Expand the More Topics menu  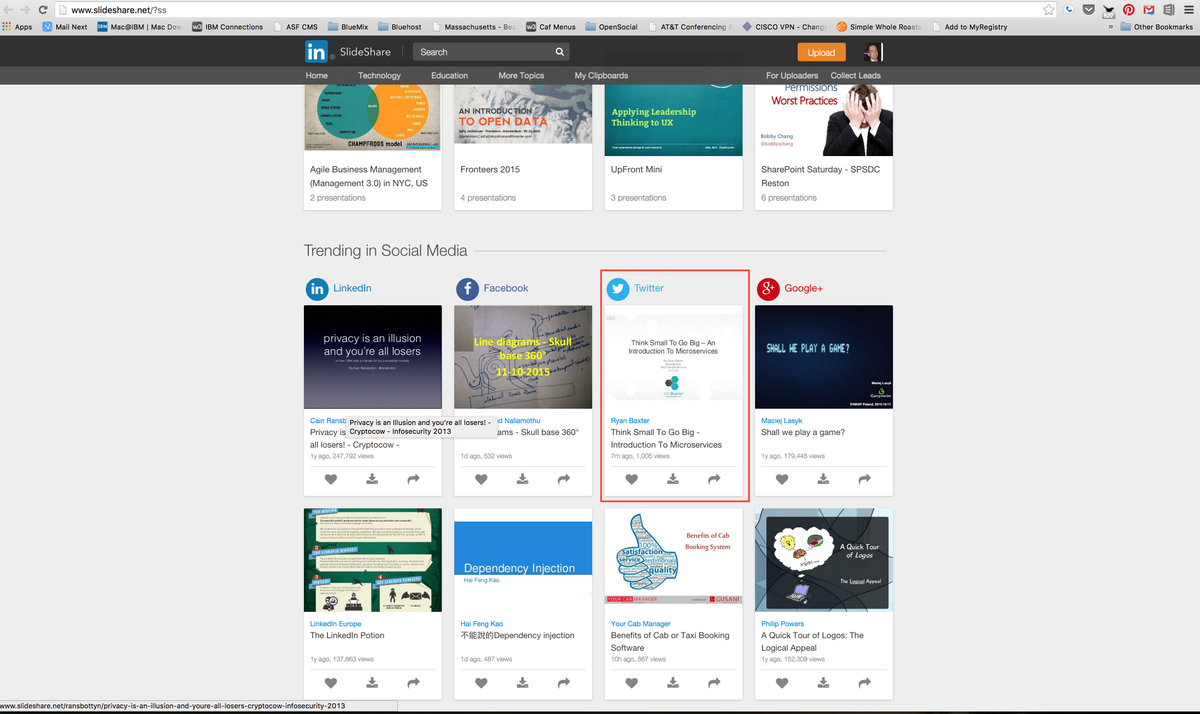[521, 75]
